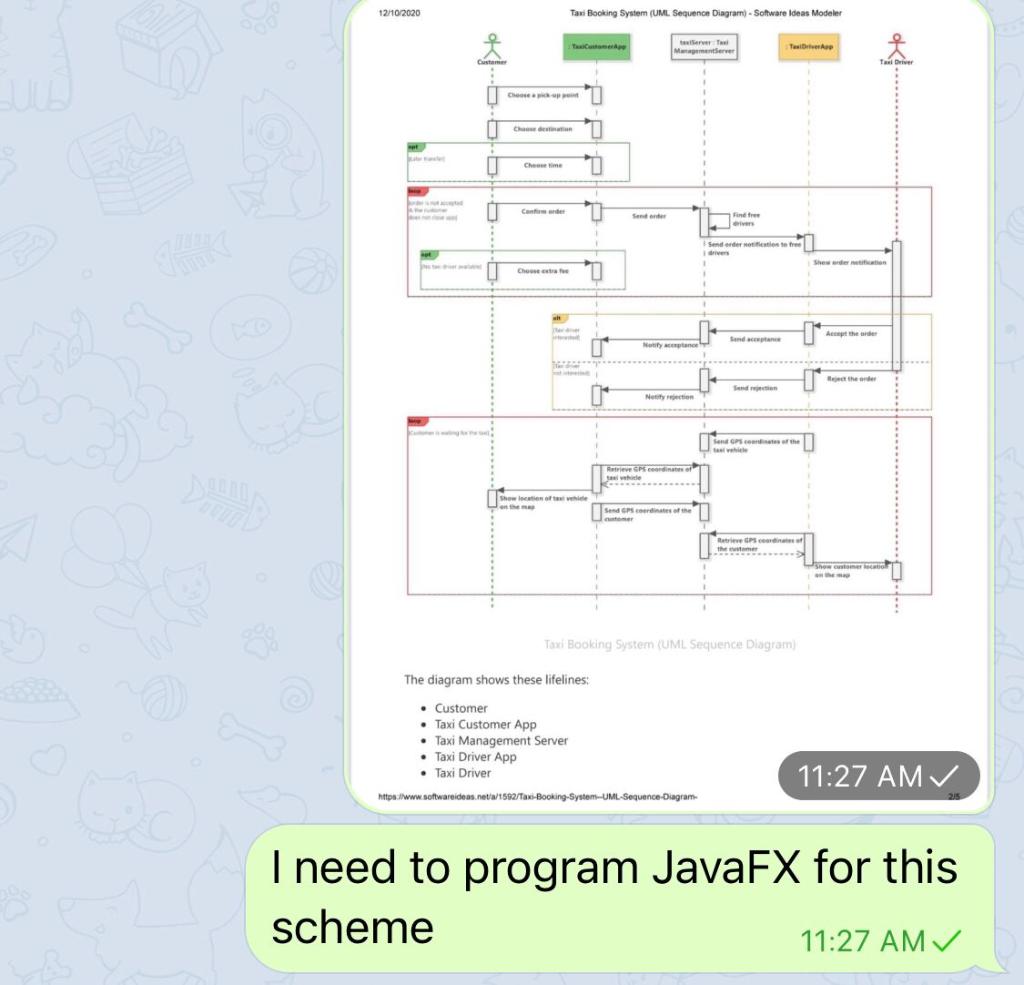The width and height of the screenshot is (1024, 985).
Task: Select the Confirm order message arrow
Action: pyautogui.click(x=543, y=211)
